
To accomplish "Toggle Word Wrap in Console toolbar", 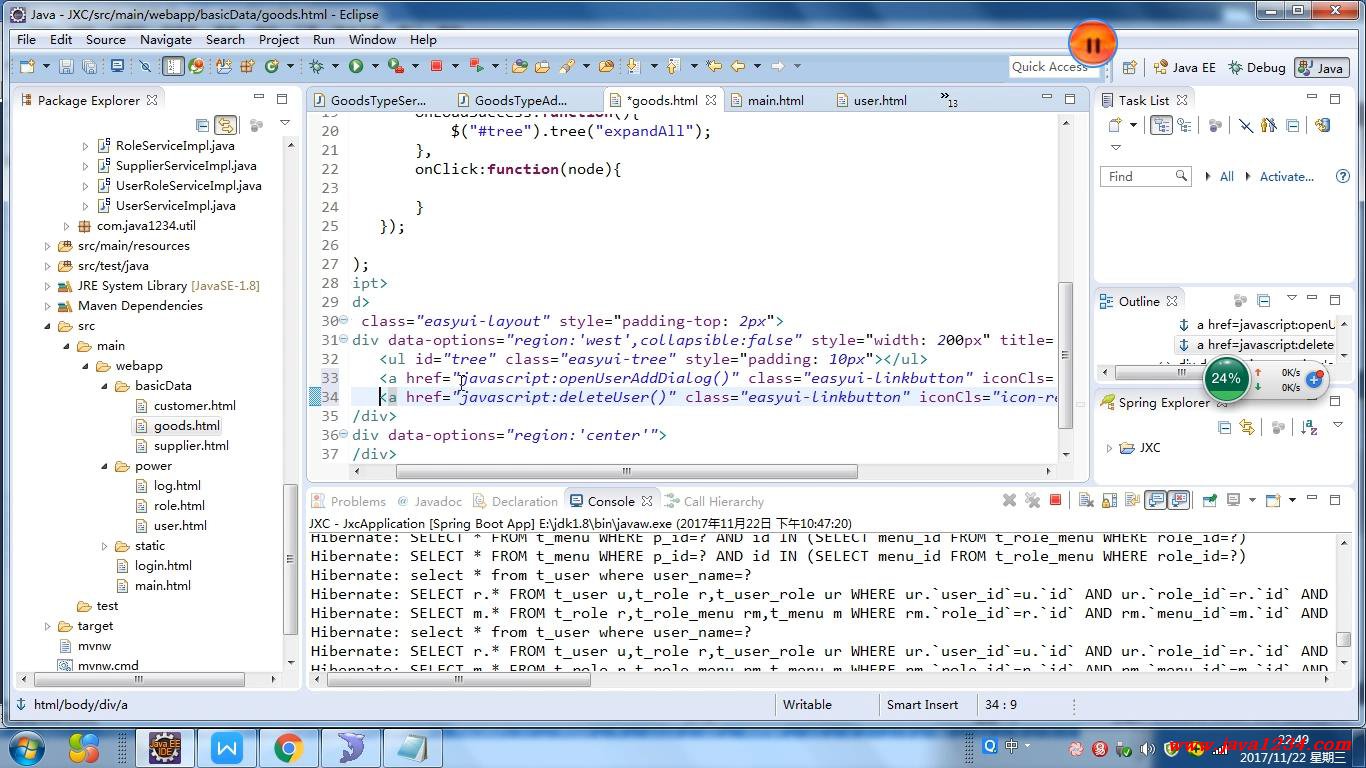I will (1131, 500).
